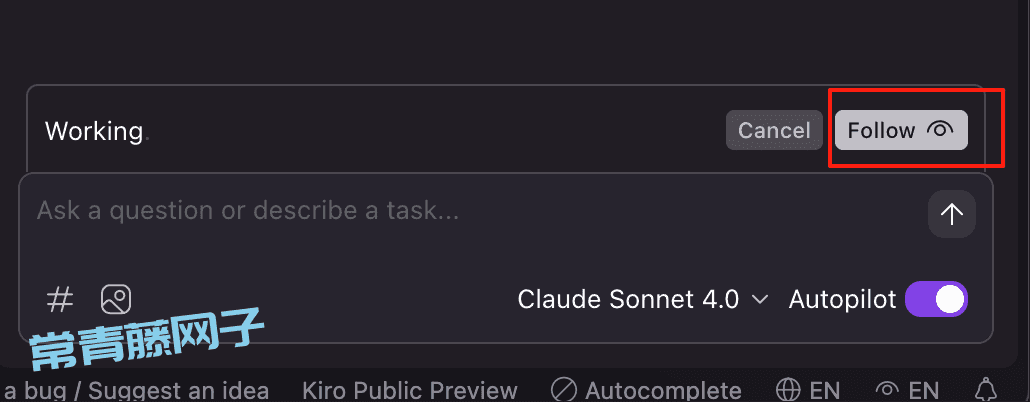Select the Kiro Public Preview status item
This screenshot has height=402, width=1030.
click(410, 390)
